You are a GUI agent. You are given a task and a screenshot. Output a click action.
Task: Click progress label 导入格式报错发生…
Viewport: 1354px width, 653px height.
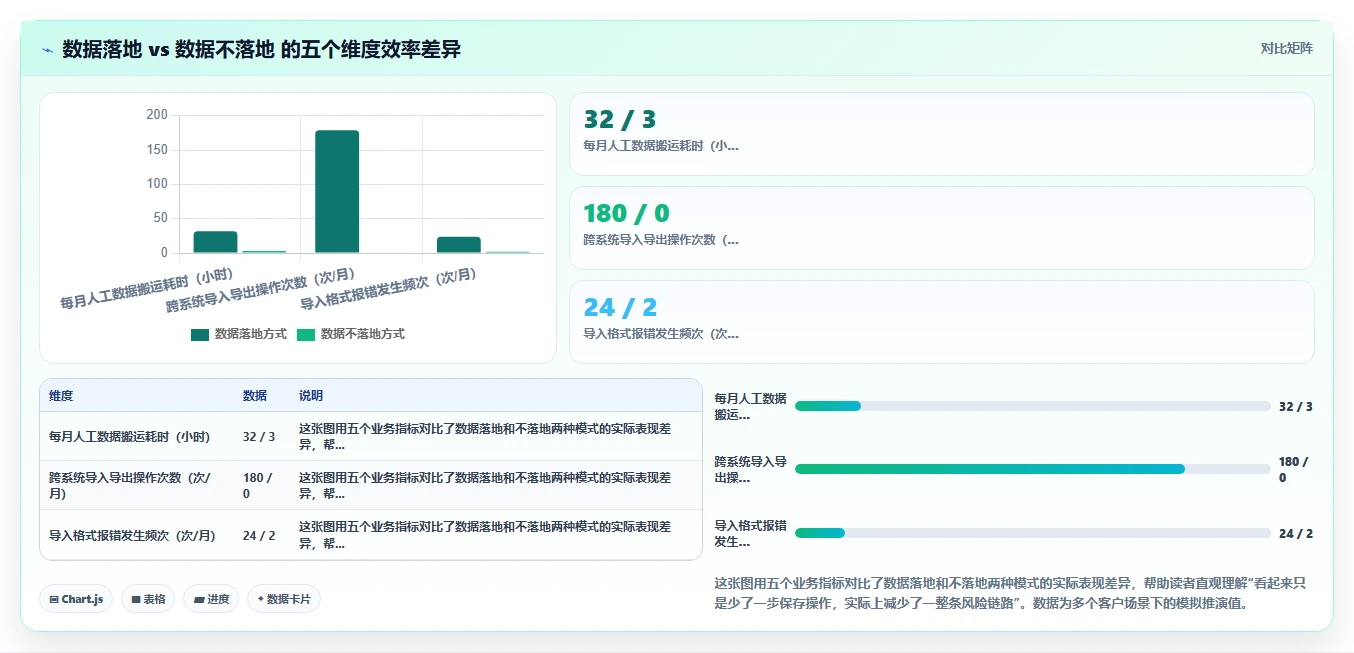pos(750,534)
